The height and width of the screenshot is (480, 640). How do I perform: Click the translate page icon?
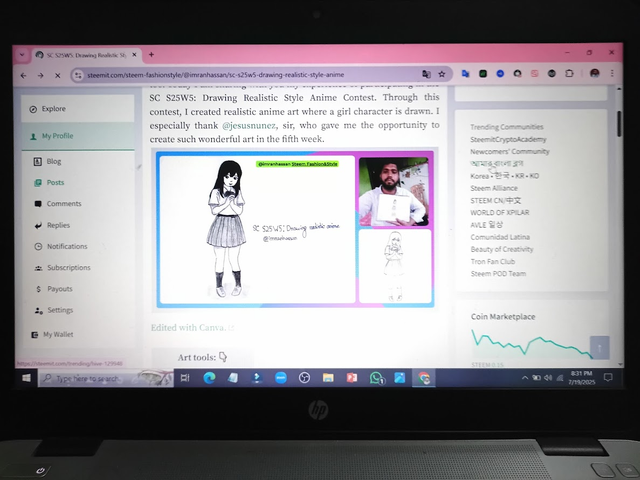[x=426, y=74]
